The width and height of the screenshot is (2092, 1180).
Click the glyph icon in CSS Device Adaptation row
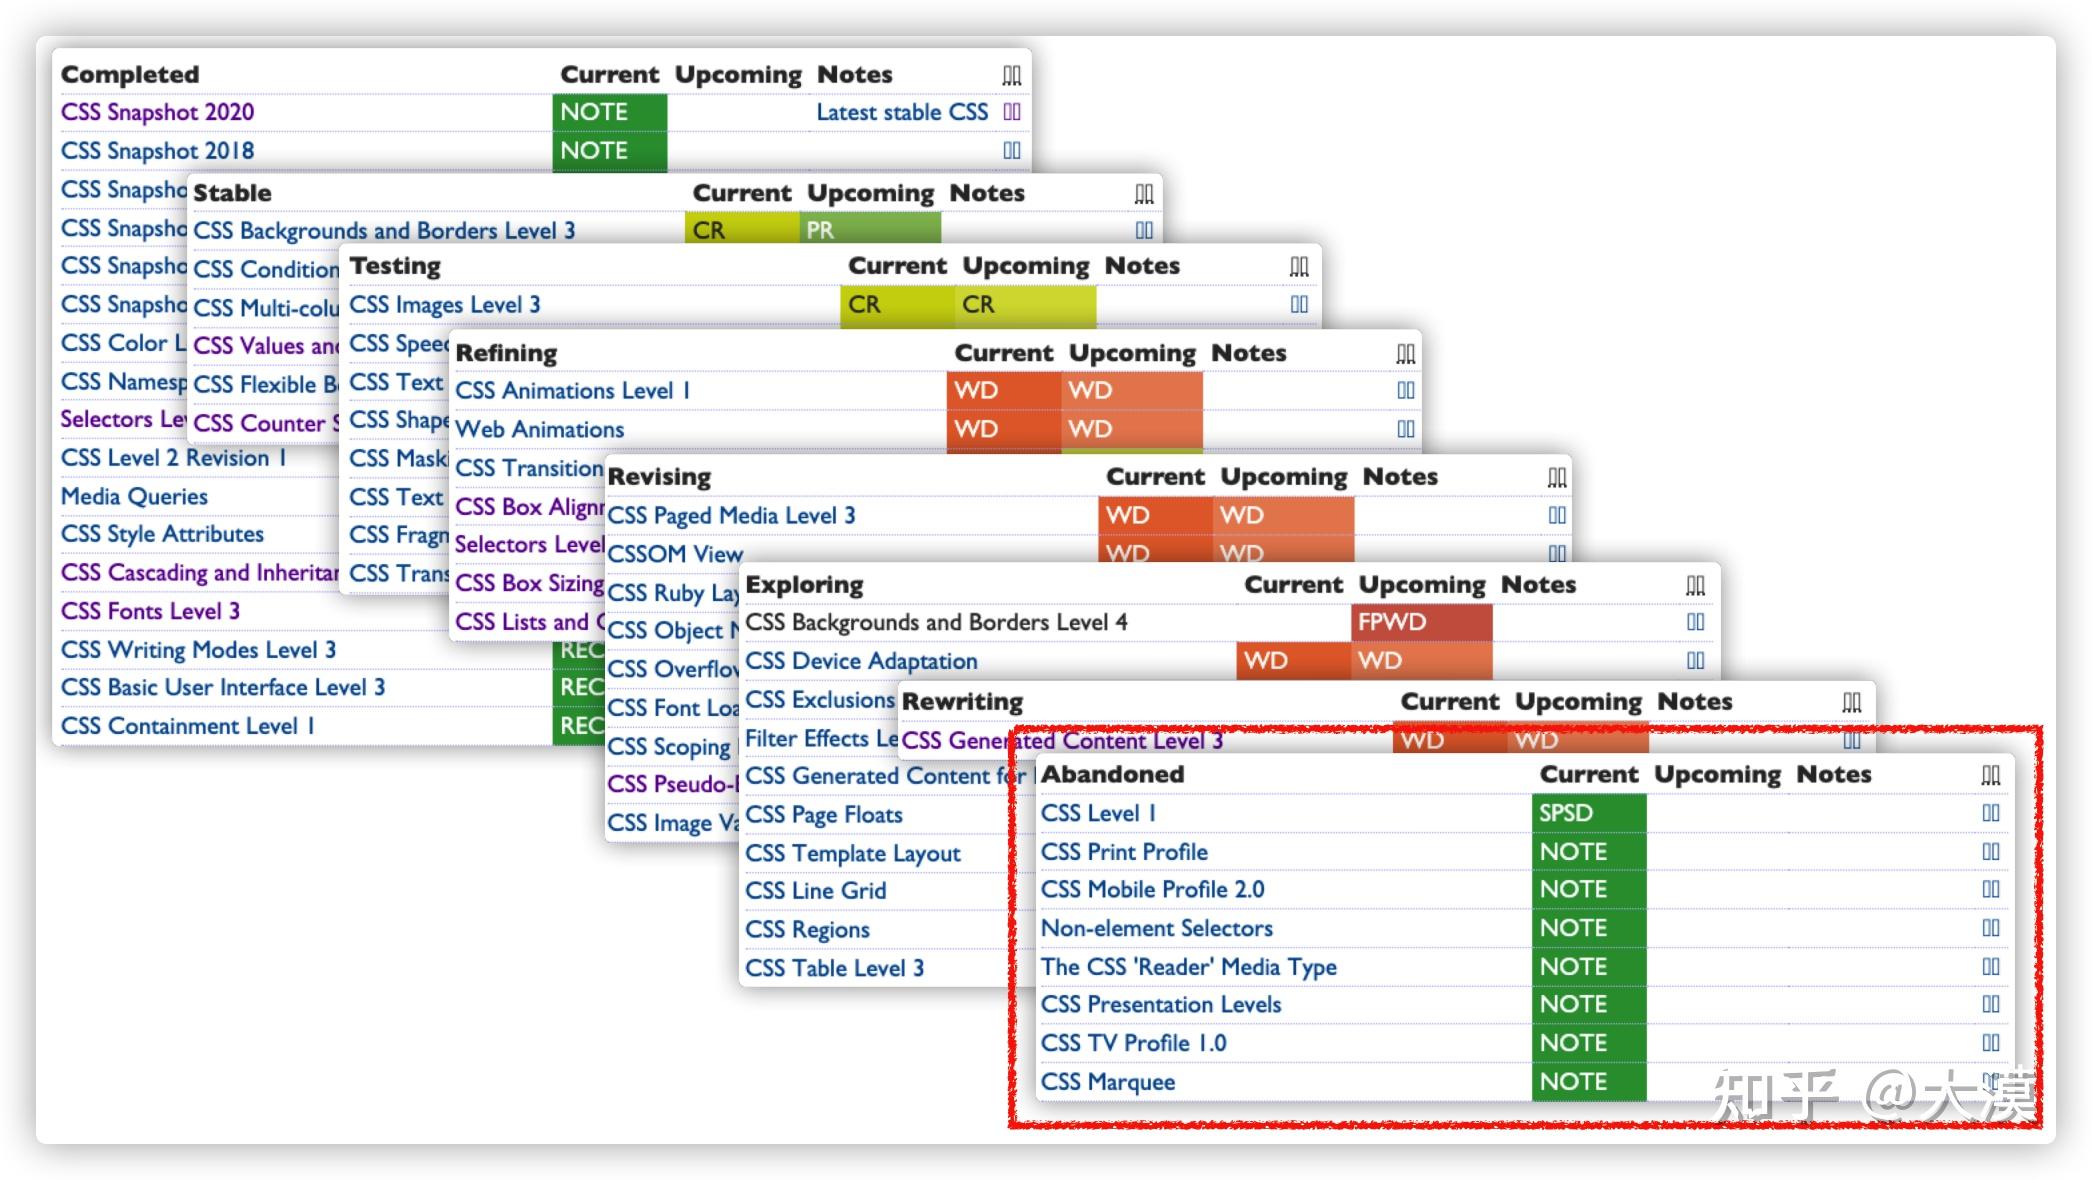[x=1695, y=660]
